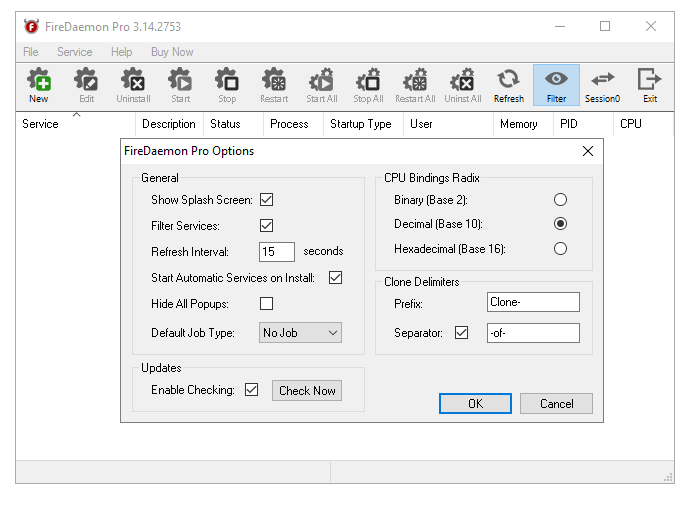Image resolution: width=693 pixels, height=507 pixels.
Task: Sort by the Startup Type column header
Action: 363,124
